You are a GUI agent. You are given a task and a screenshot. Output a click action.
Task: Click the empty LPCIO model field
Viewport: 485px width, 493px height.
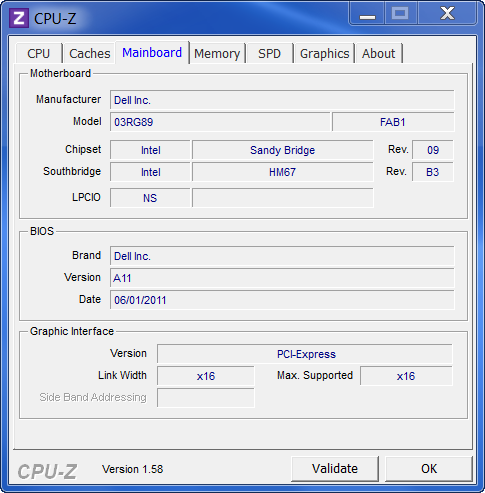(283, 198)
